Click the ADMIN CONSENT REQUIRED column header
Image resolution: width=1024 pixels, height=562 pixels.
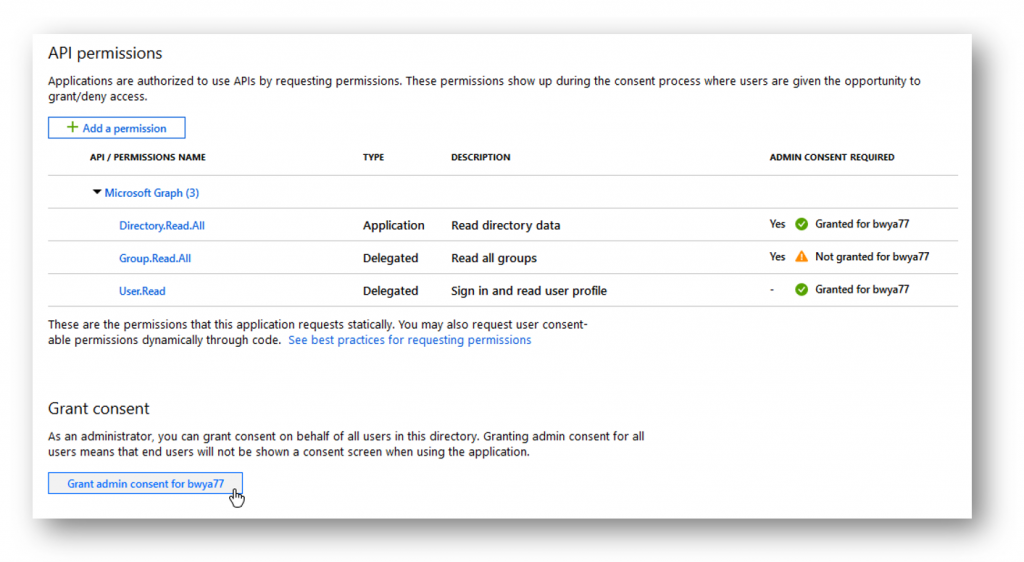(x=832, y=157)
